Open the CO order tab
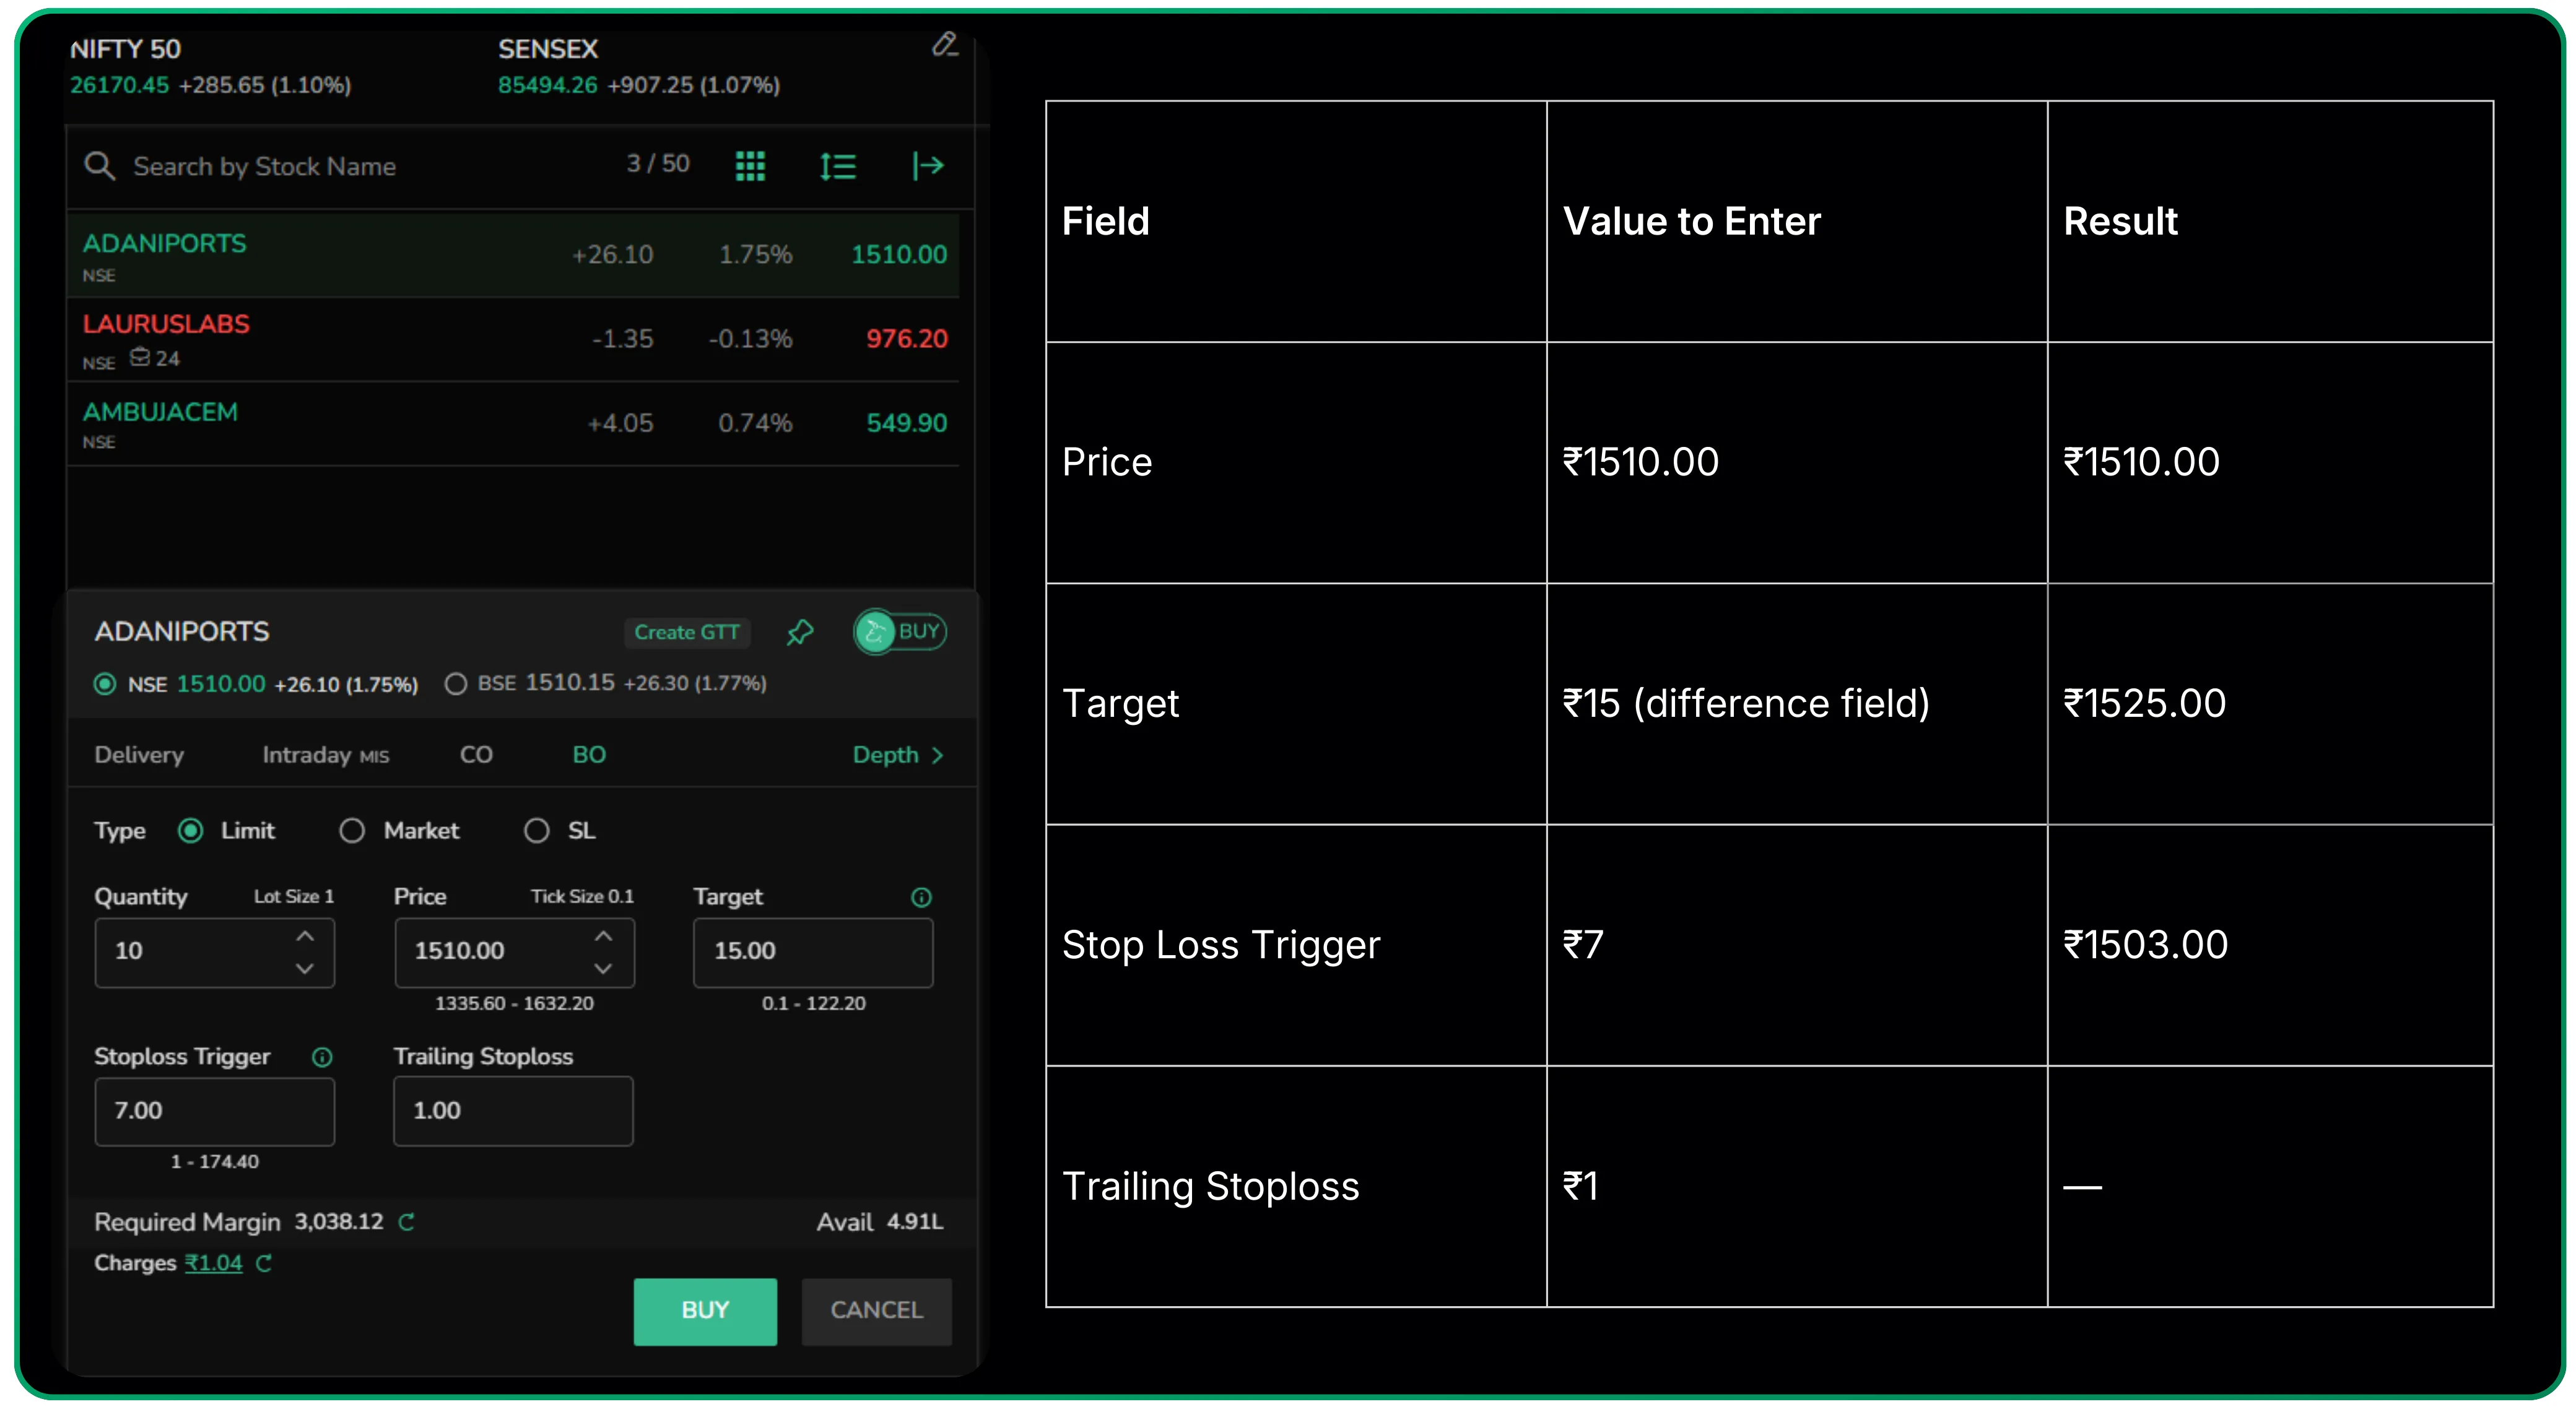 [x=476, y=755]
